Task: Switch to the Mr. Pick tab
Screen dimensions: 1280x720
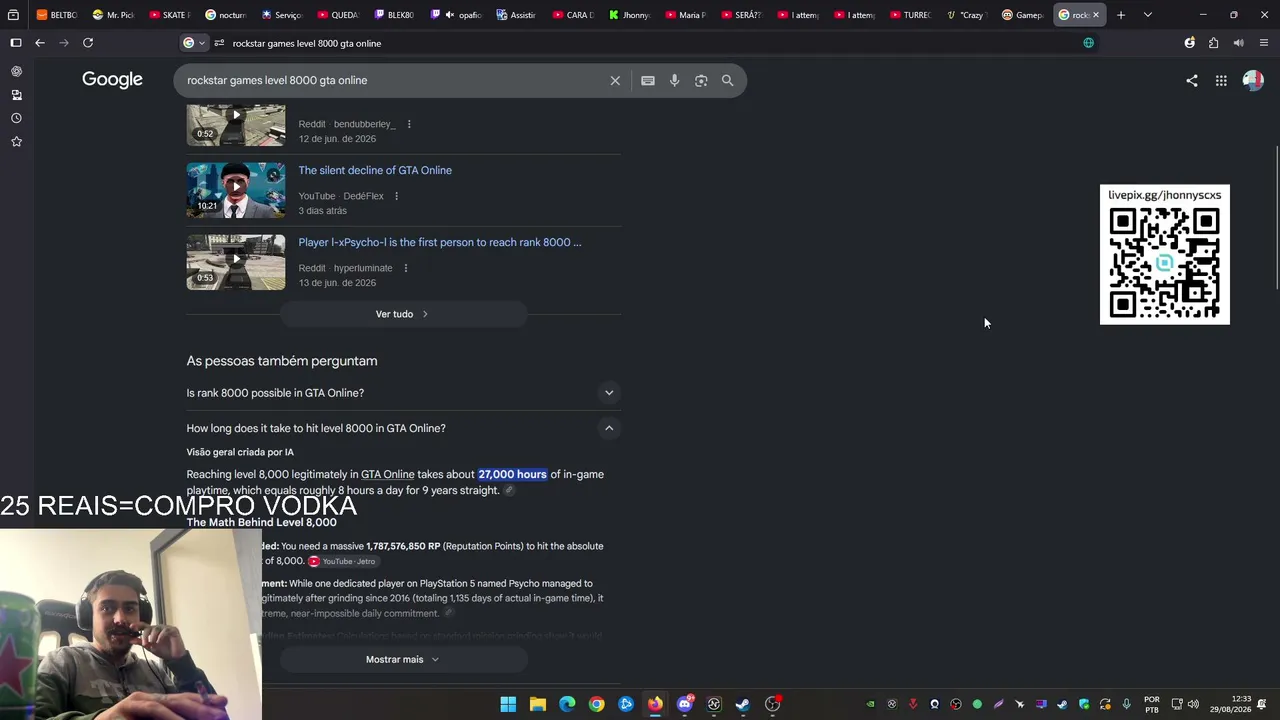Action: pos(112,15)
